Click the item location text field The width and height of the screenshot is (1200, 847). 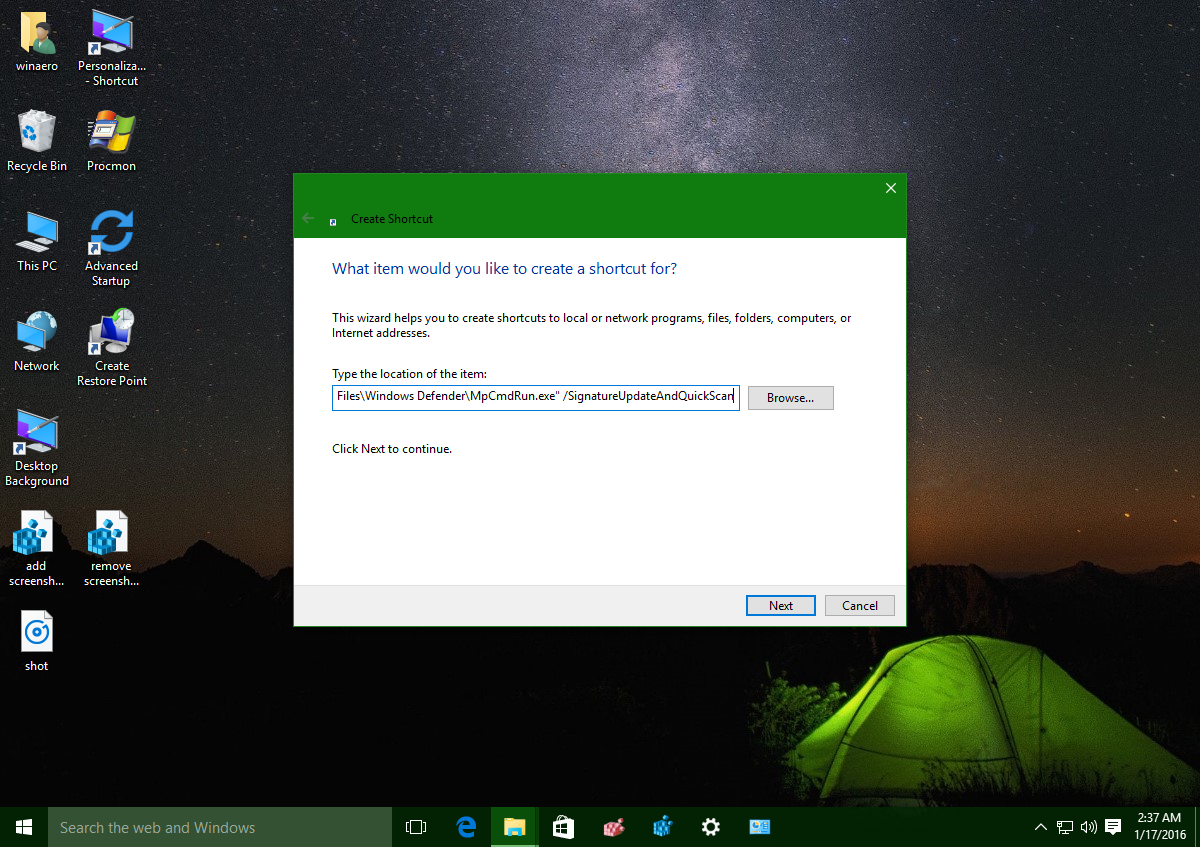point(535,398)
